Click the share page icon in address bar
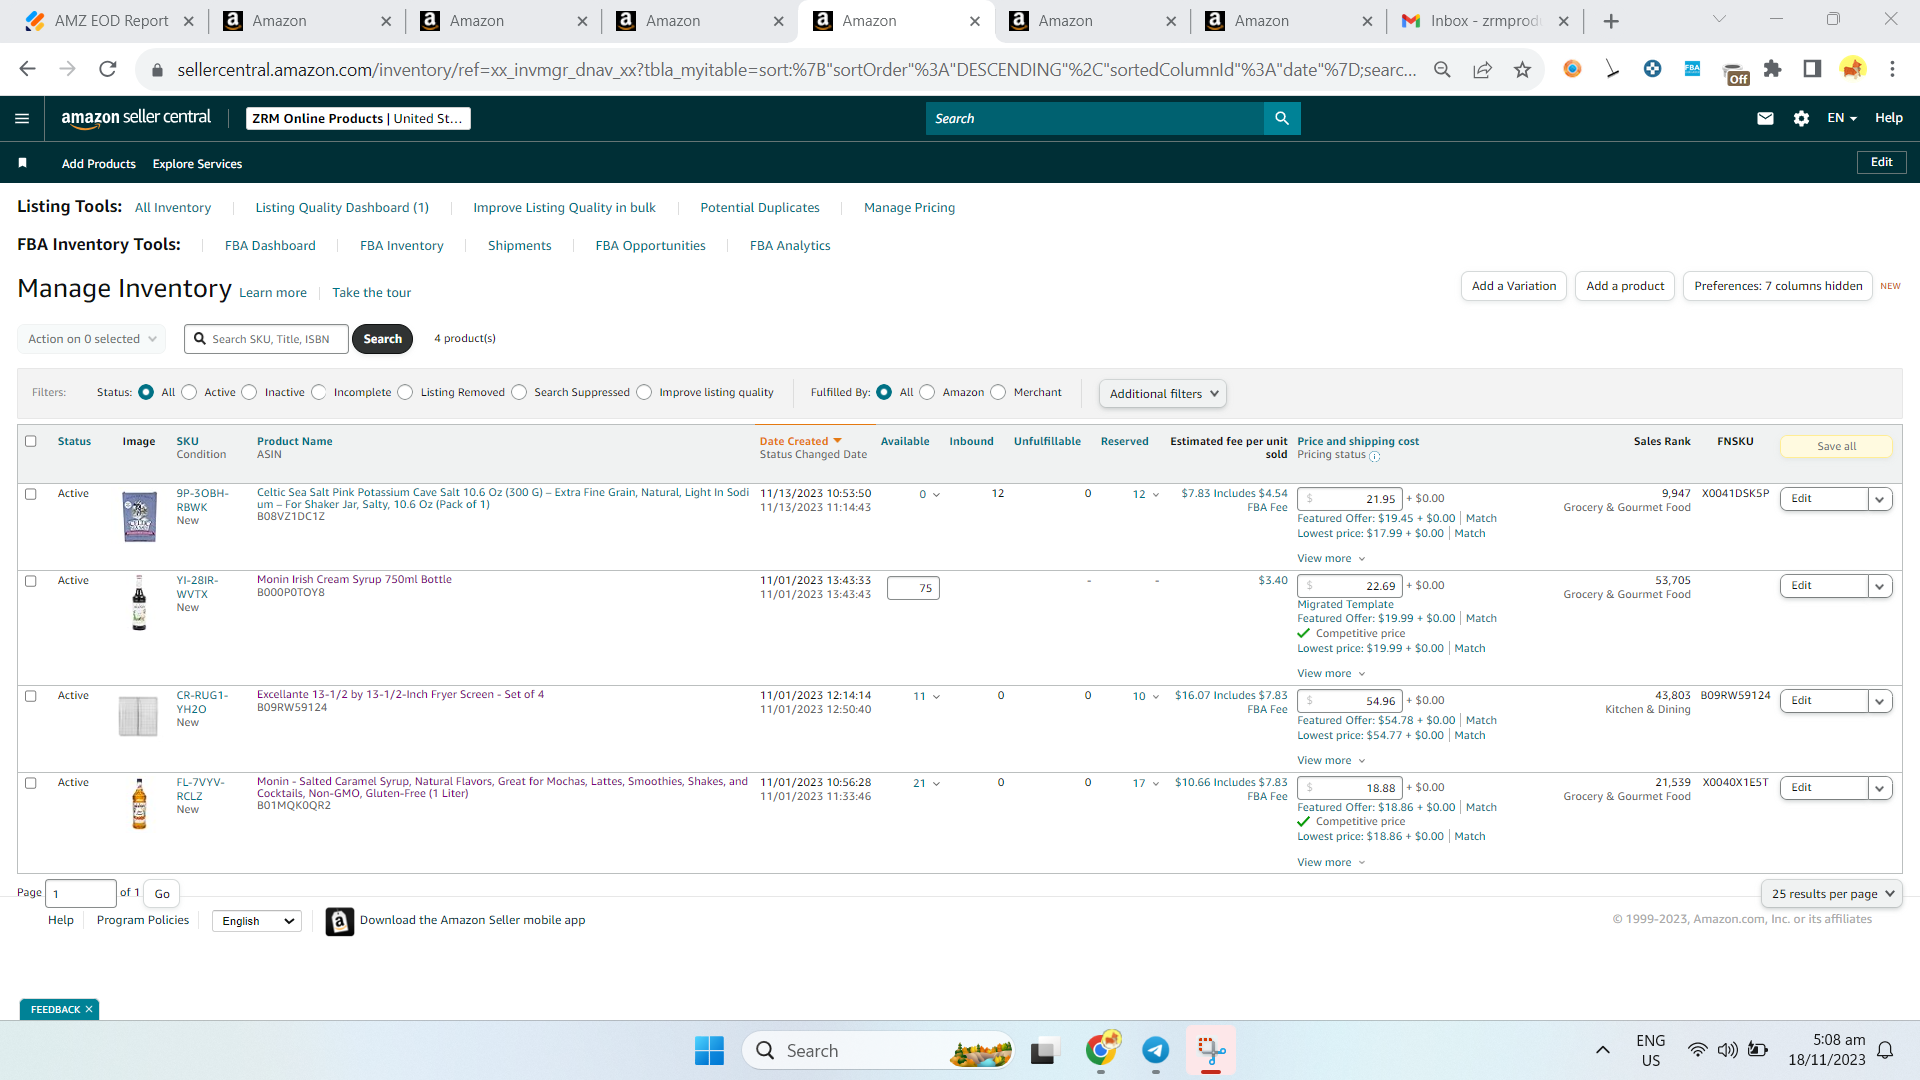 pos(1482,69)
